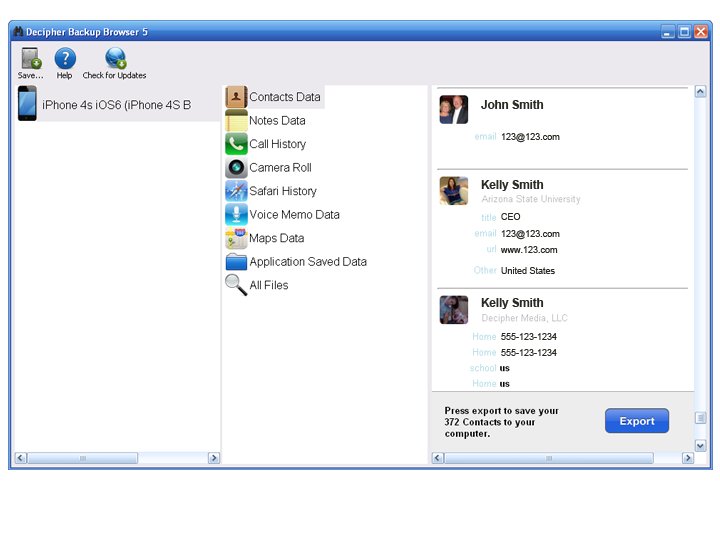
Task: Open the Call History category label
Action: tap(277, 144)
